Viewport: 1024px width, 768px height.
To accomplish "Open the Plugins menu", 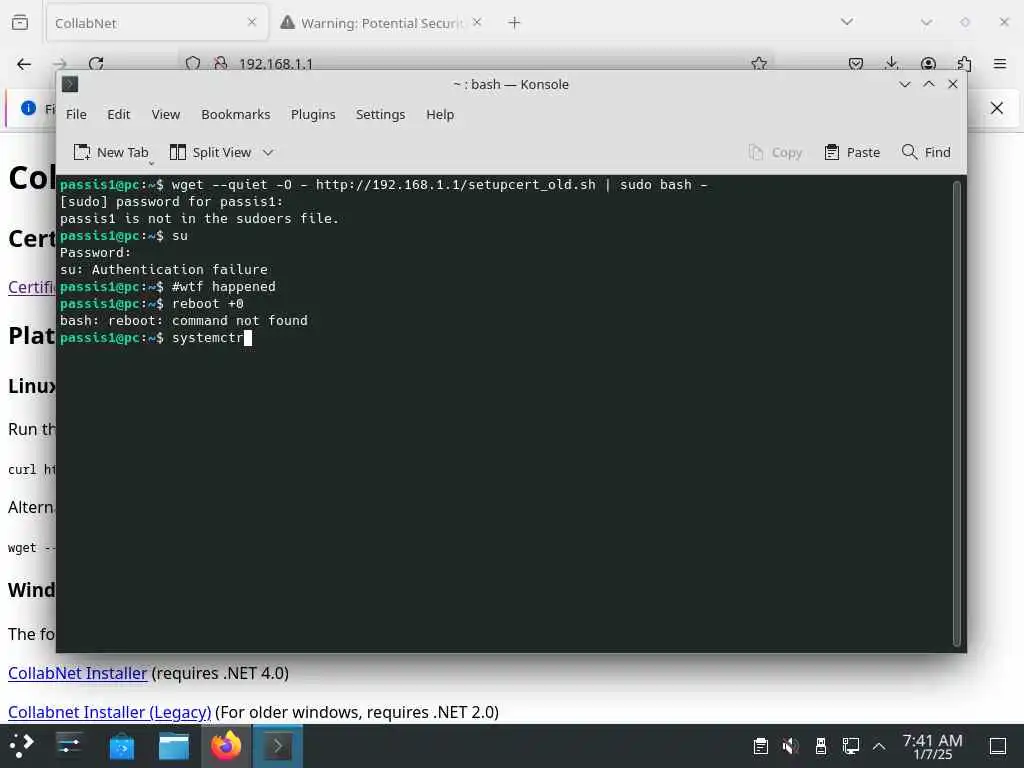I will pos(313,114).
